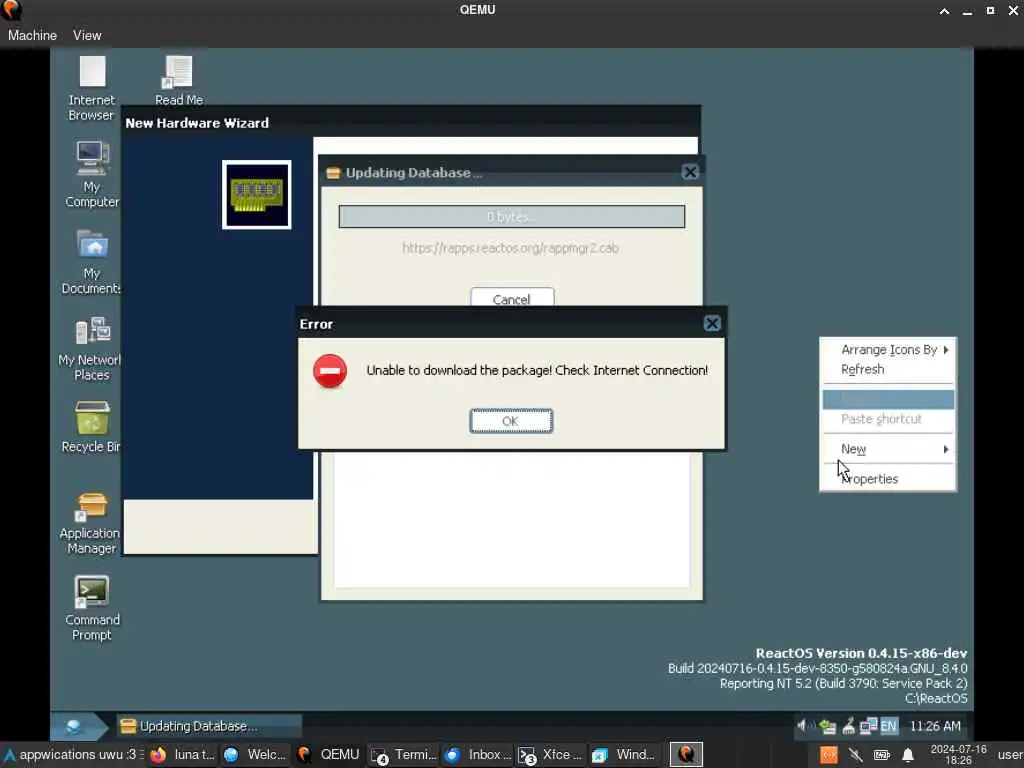Click the red error stop icon
The width and height of the screenshot is (1024, 768).
[330, 371]
